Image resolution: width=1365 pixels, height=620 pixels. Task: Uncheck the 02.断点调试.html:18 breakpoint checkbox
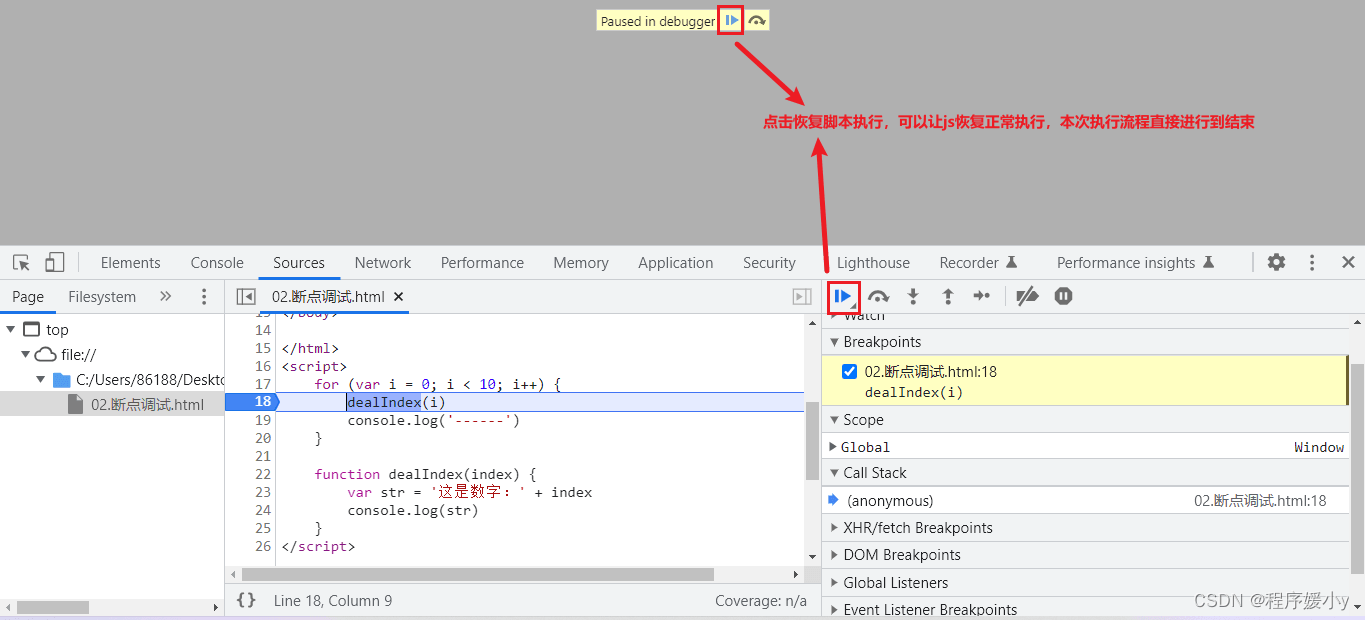pyautogui.click(x=849, y=372)
